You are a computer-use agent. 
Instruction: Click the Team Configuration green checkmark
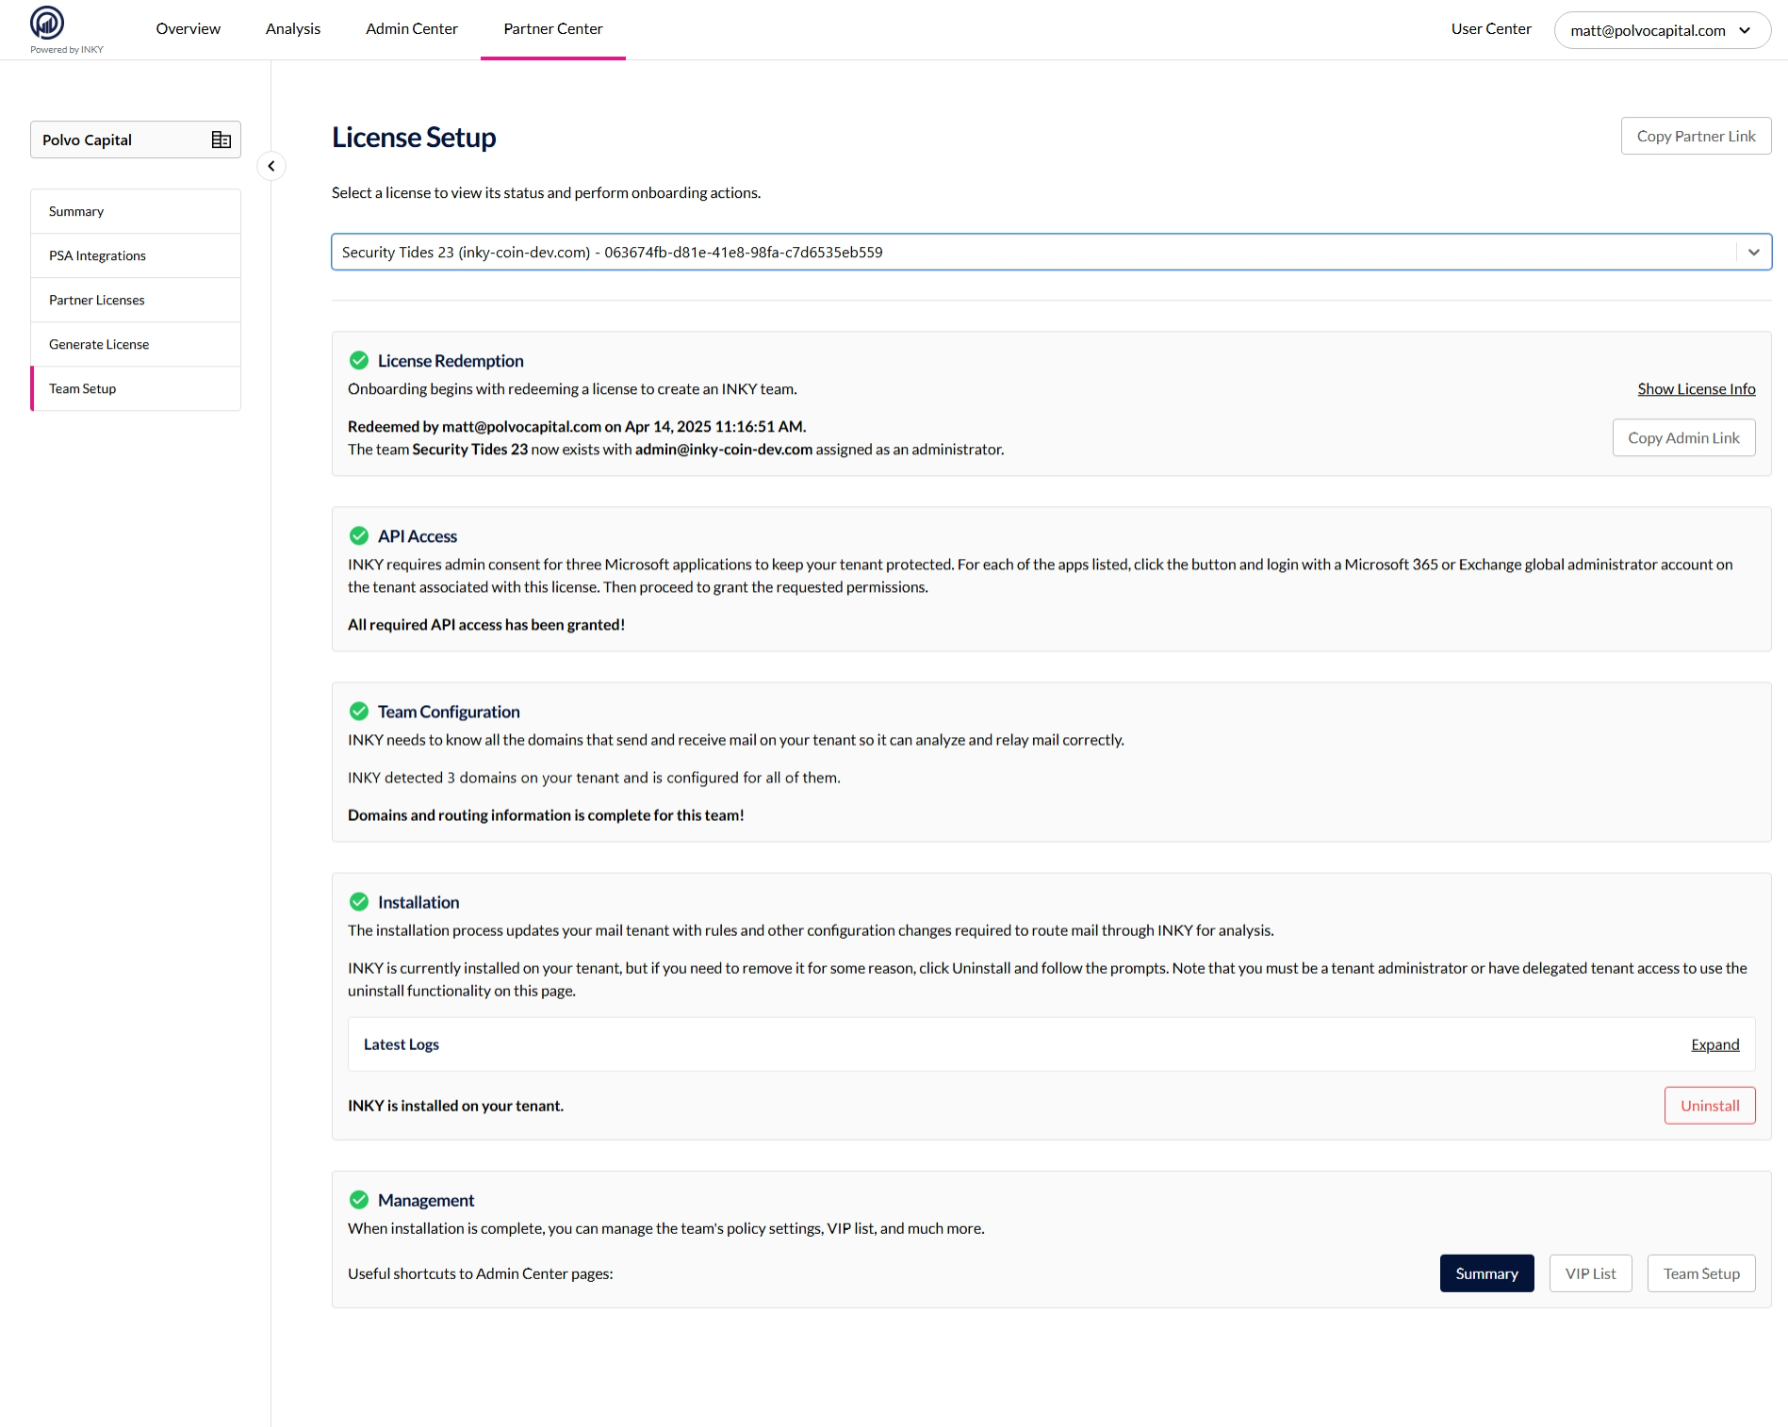tap(359, 712)
